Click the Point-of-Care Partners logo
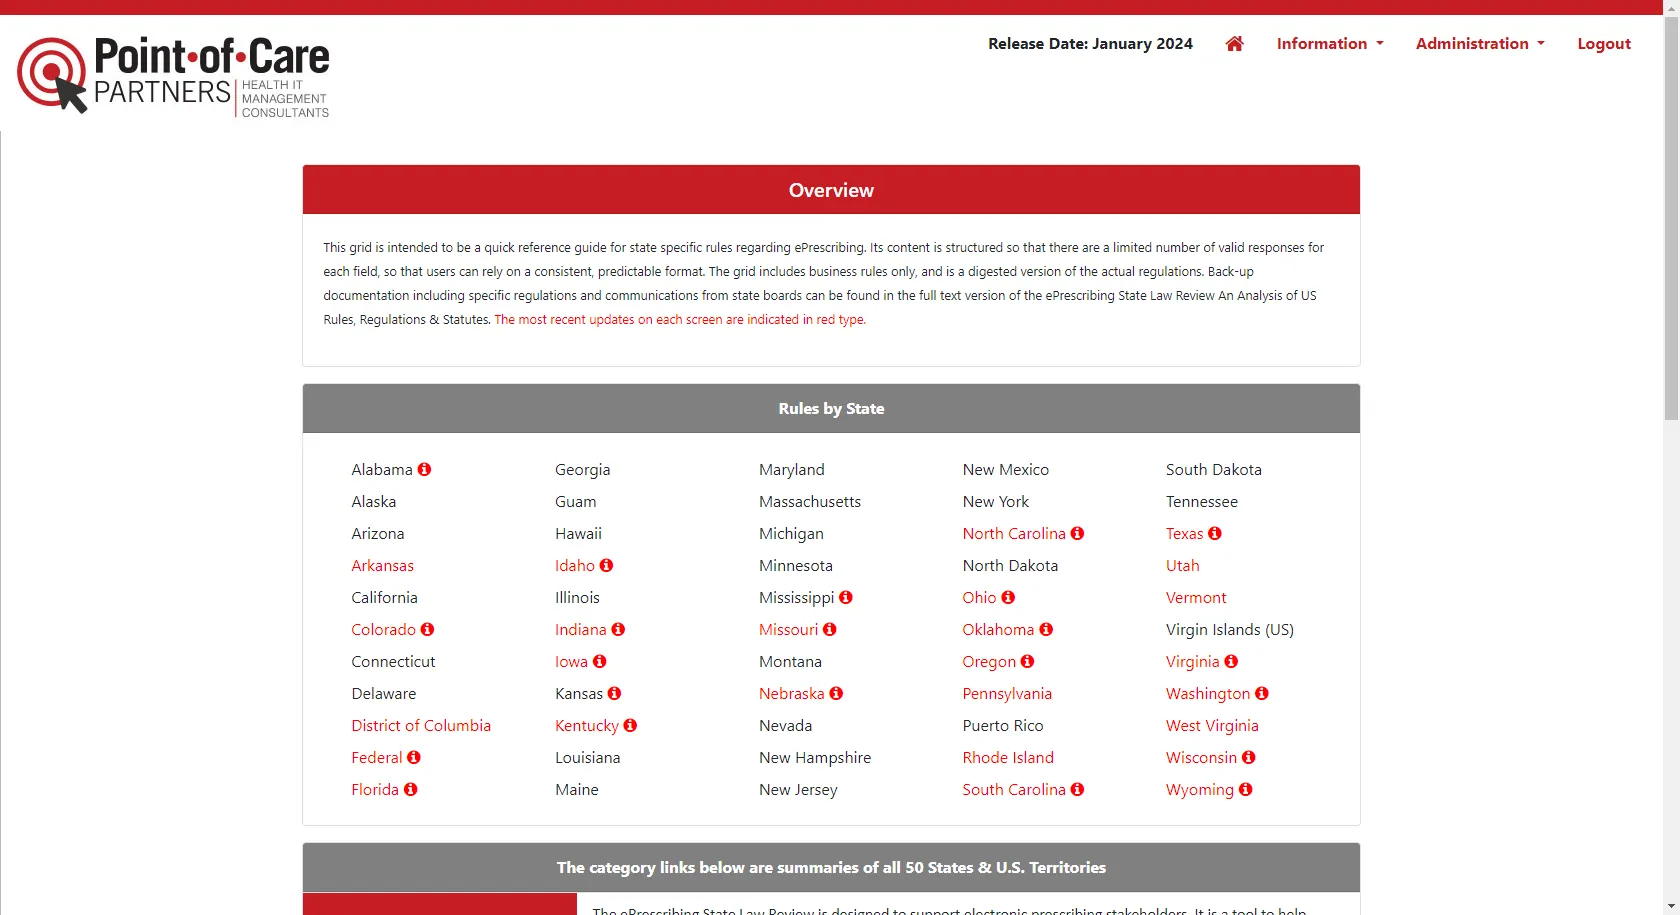 173,76
